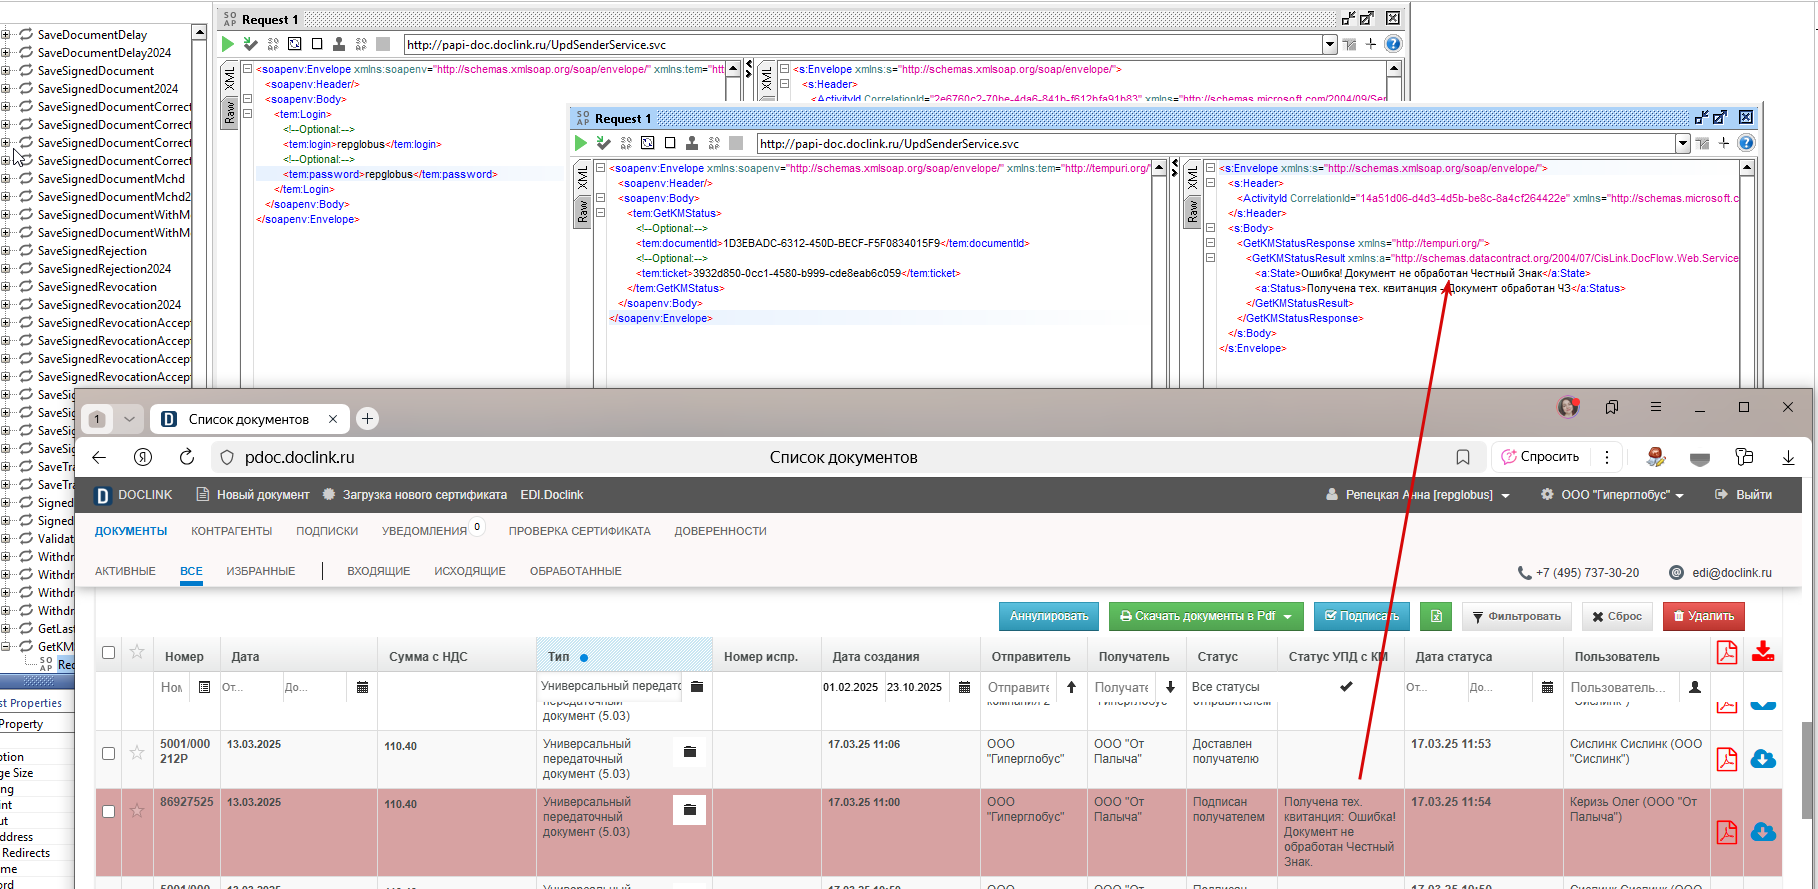Switch to the ПОДПИСКИ section
The image size is (1818, 889).
pyautogui.click(x=327, y=531)
